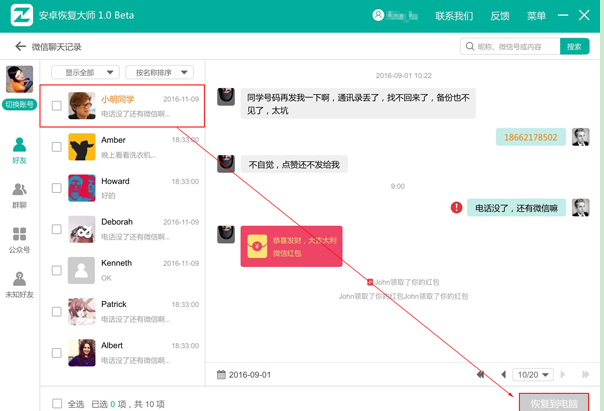
Task: Click the 搜索 search button
Action: 574,47
